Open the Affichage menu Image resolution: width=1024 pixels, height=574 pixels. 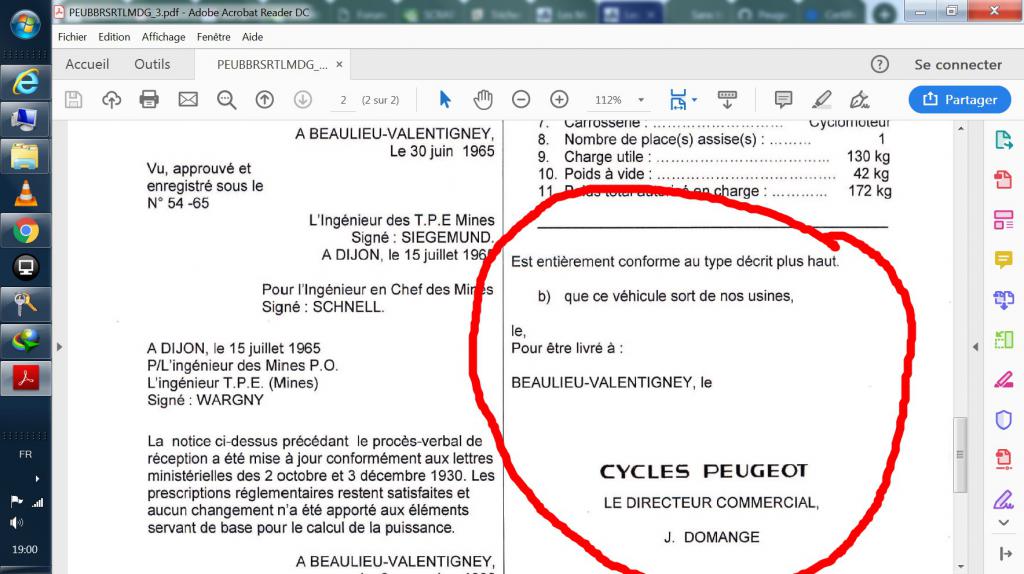pos(163,37)
